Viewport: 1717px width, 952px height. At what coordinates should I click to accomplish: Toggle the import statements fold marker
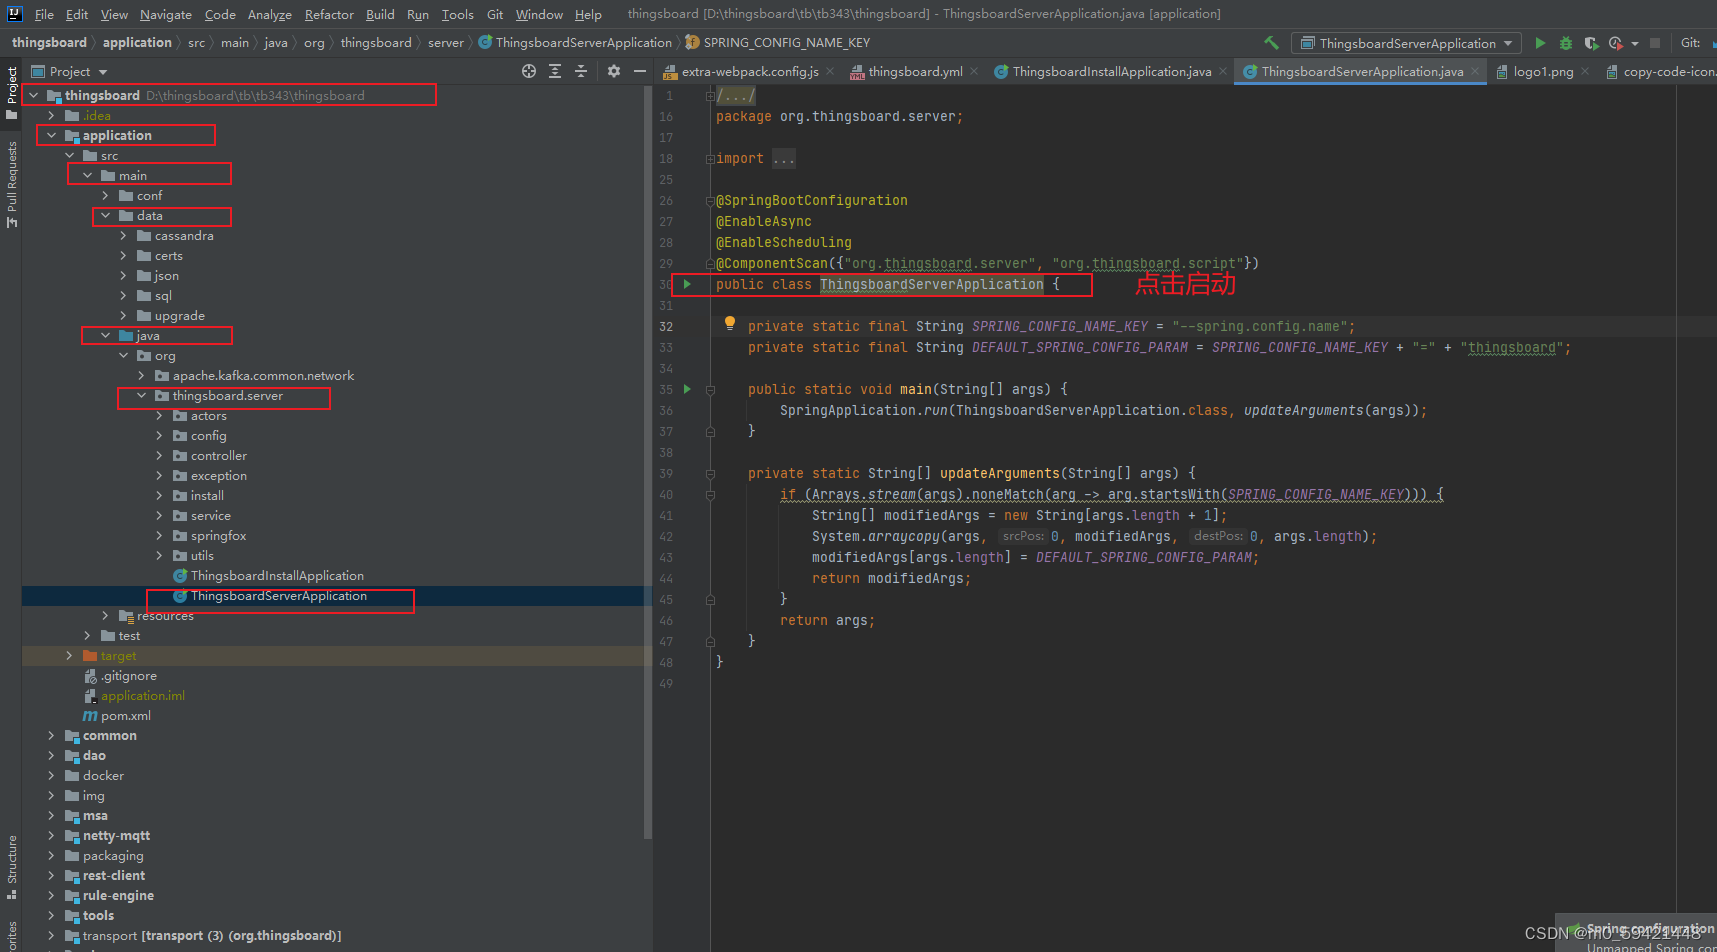pyautogui.click(x=710, y=159)
